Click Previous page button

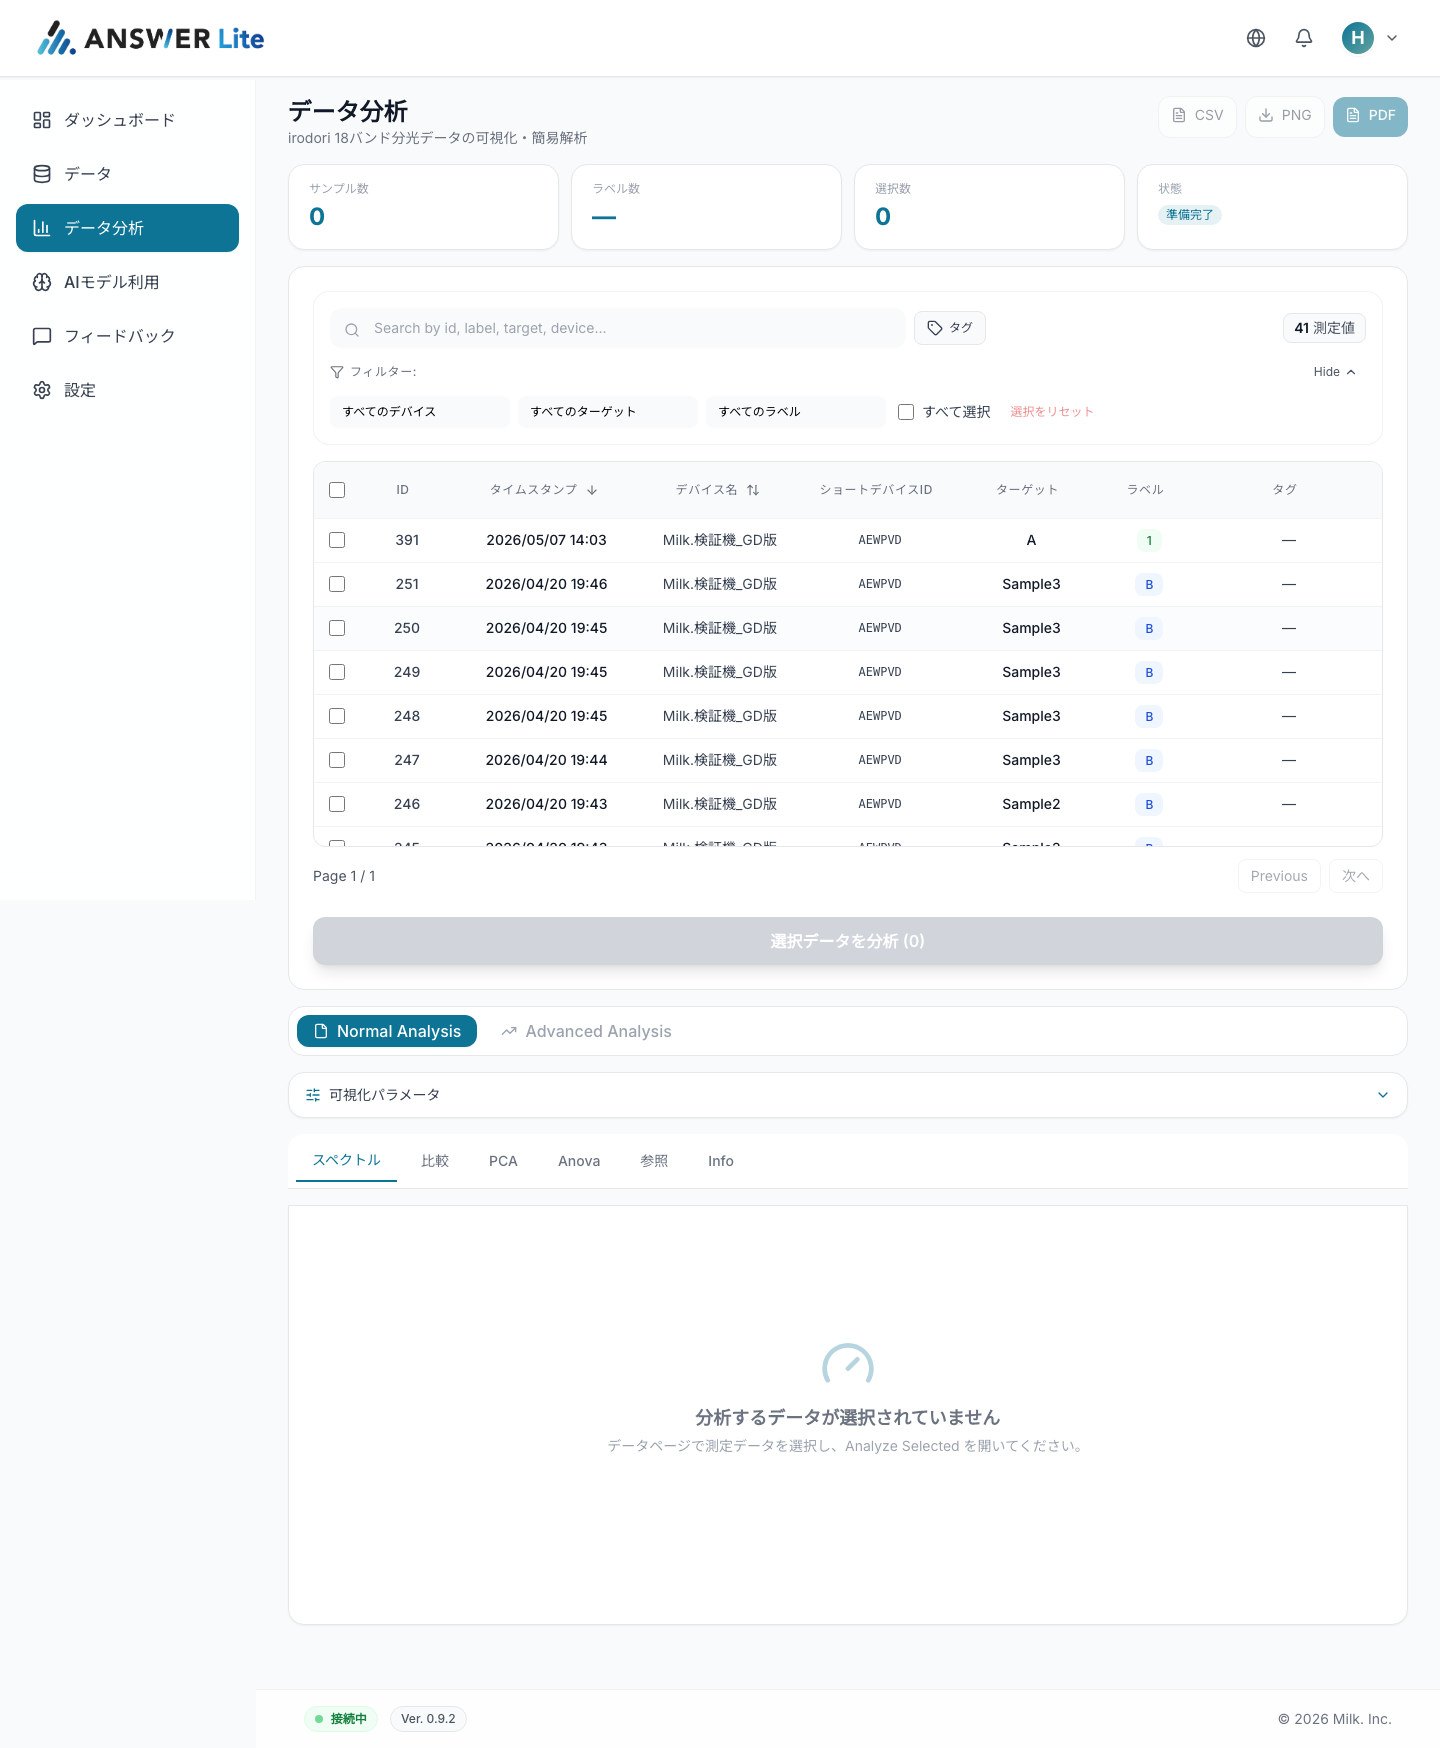pyautogui.click(x=1279, y=876)
